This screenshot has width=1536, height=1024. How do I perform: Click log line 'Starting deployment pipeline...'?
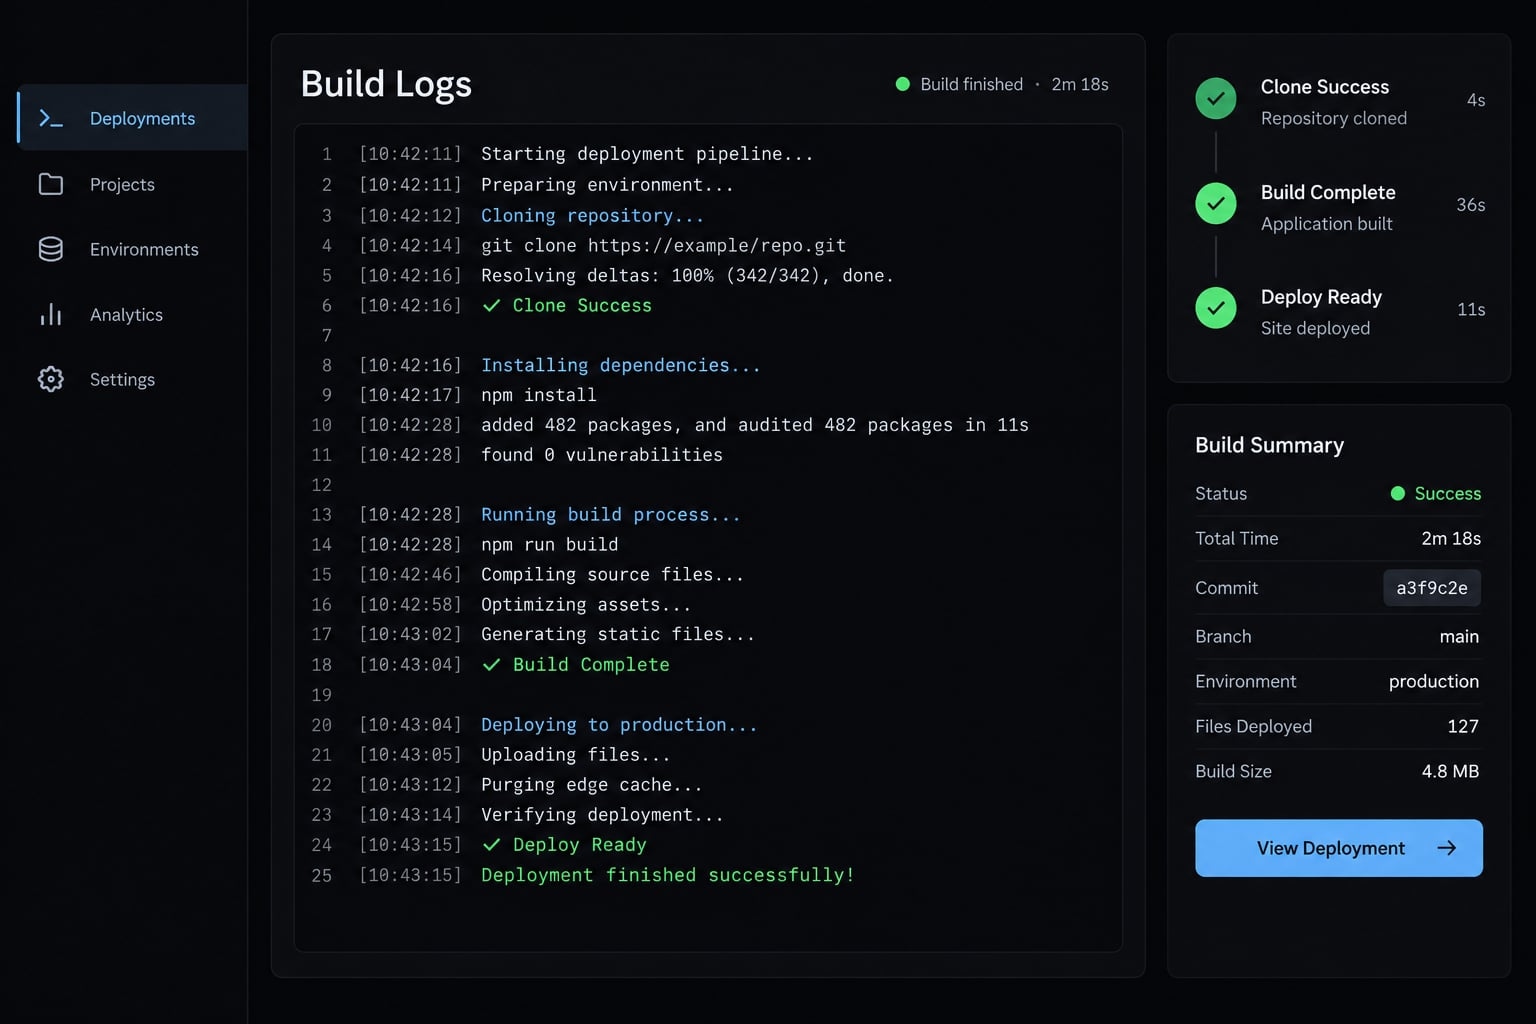[647, 154]
